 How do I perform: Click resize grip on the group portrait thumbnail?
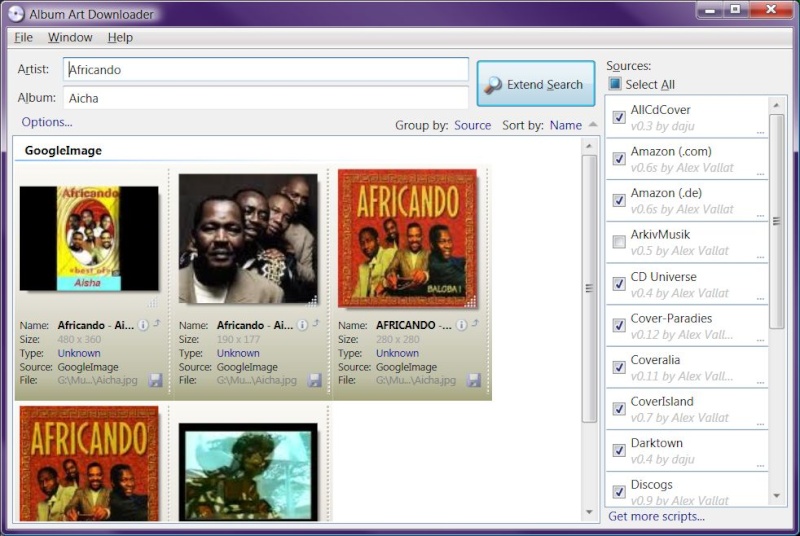[313, 301]
